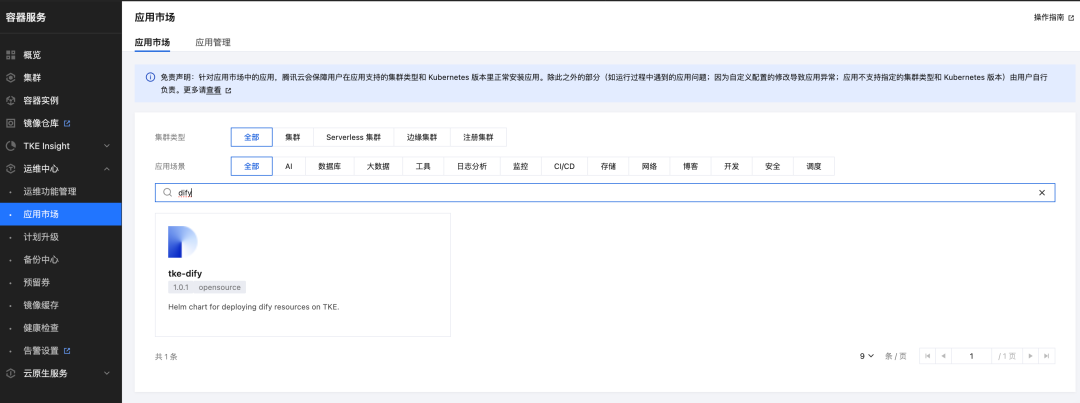Image resolution: width=1080 pixels, height=403 pixels.
Task: Click the TKE Insight pie icon
Action: (x=10, y=146)
